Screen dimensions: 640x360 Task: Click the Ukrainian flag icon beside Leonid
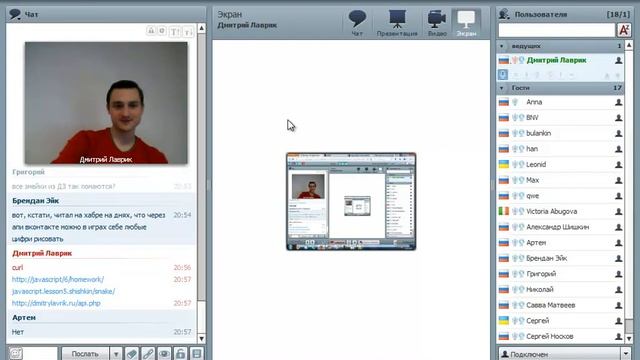pos(504,164)
